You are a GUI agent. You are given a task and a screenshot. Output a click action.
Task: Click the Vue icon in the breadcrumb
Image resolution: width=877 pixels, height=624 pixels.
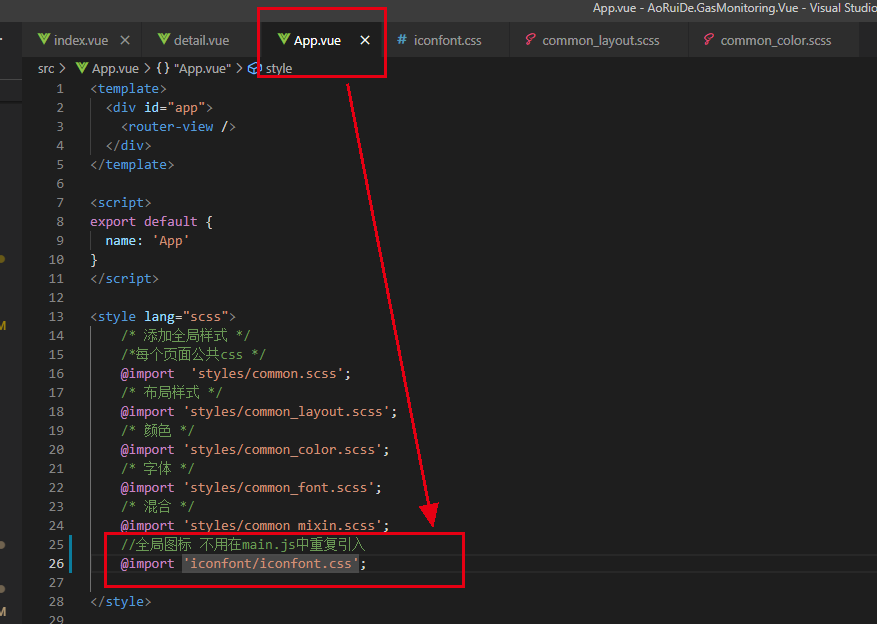[82, 68]
